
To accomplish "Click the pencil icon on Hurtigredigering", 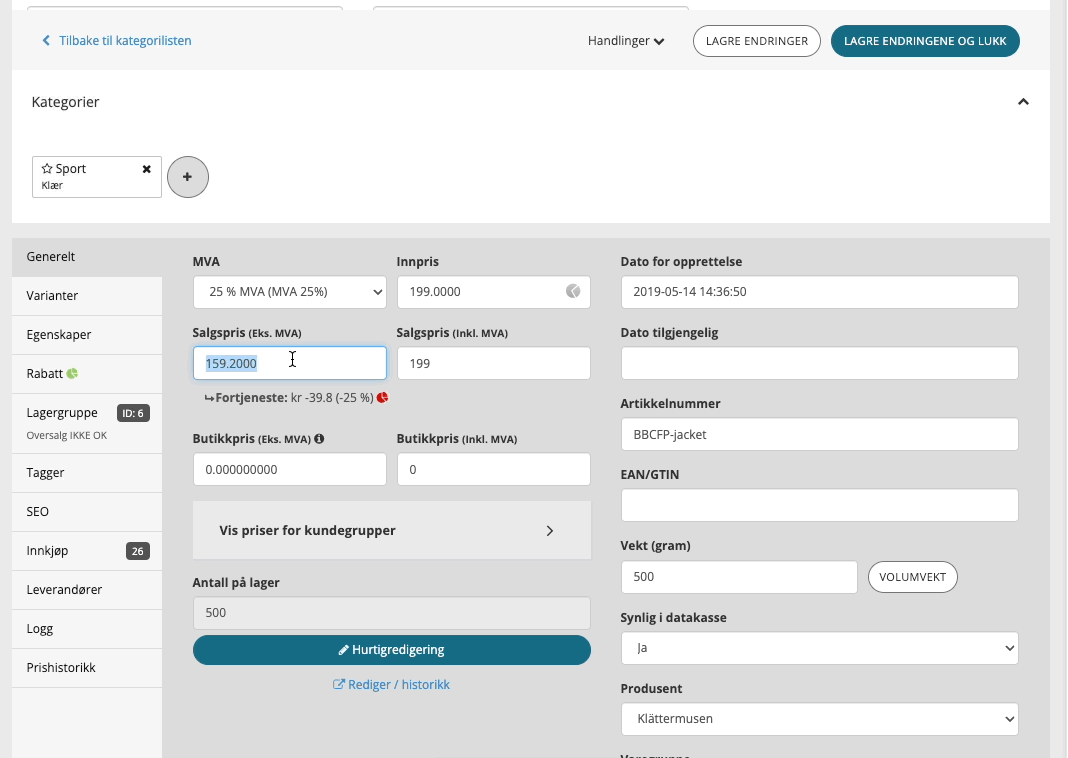I will (344, 650).
